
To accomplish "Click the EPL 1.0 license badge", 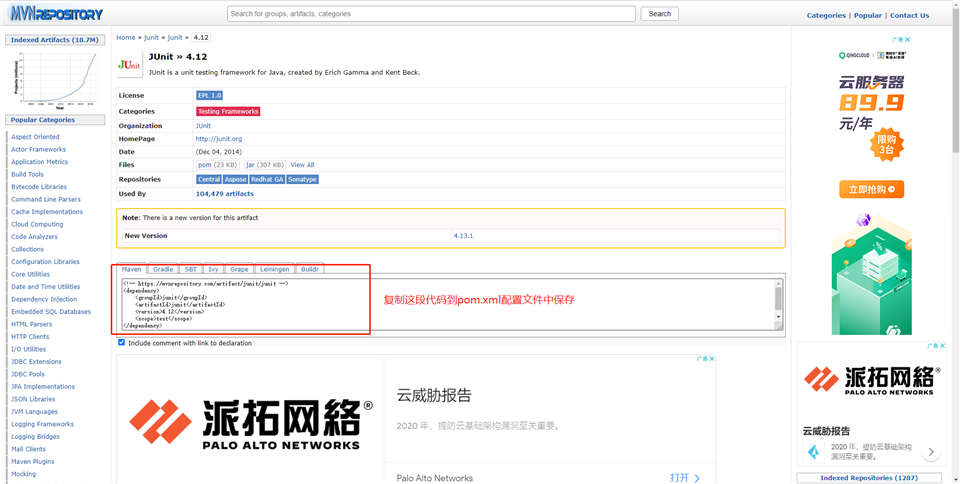I will coord(209,95).
